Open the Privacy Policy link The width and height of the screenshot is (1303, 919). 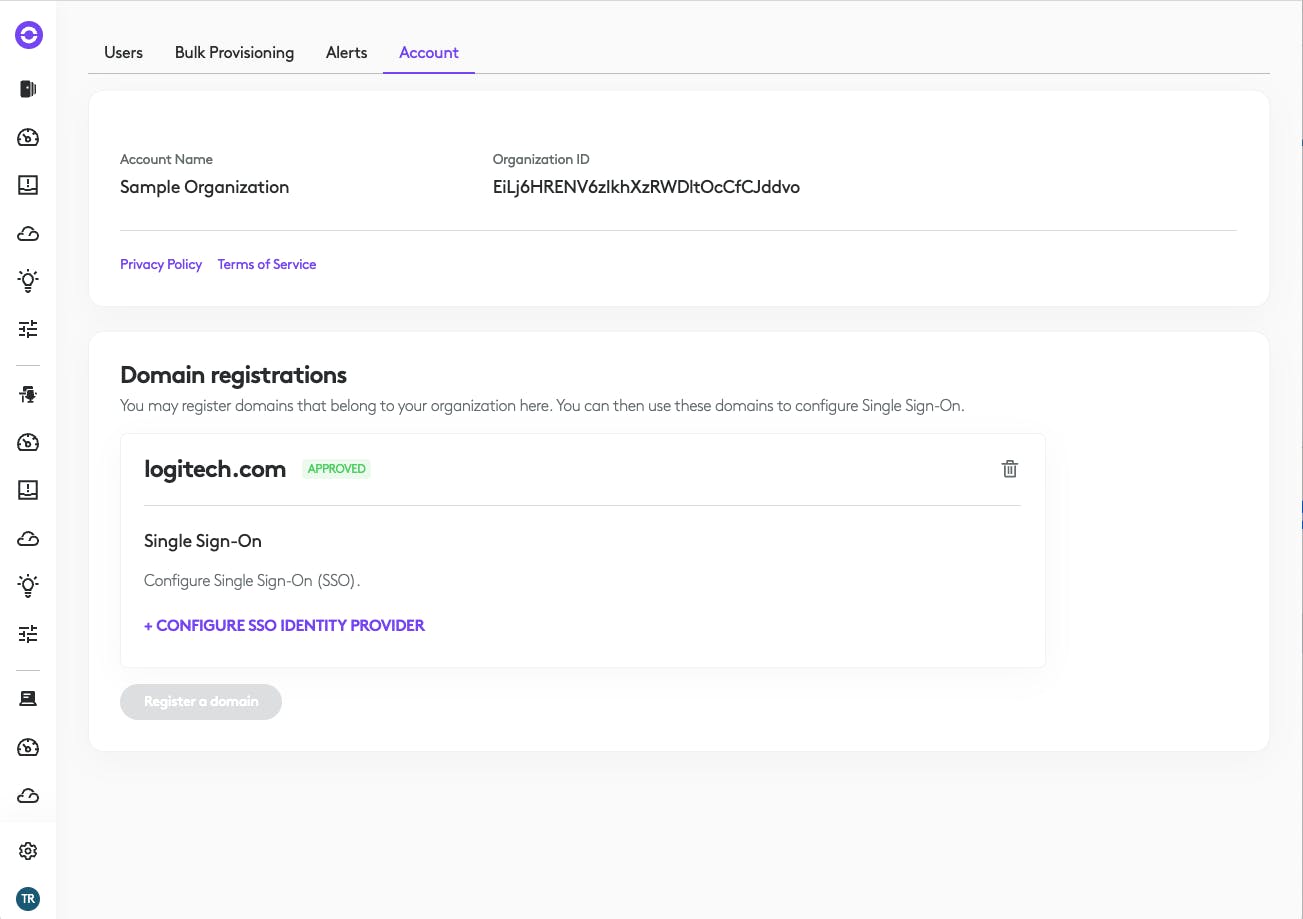pyautogui.click(x=161, y=265)
